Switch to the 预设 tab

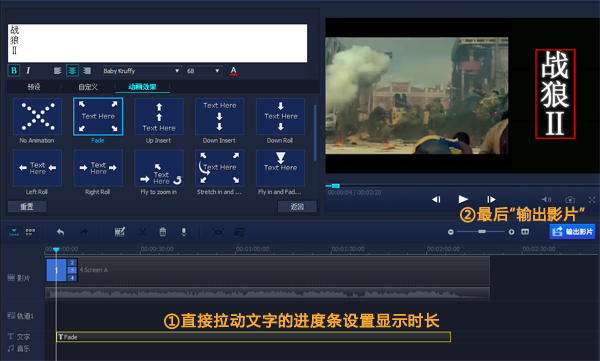[x=34, y=87]
